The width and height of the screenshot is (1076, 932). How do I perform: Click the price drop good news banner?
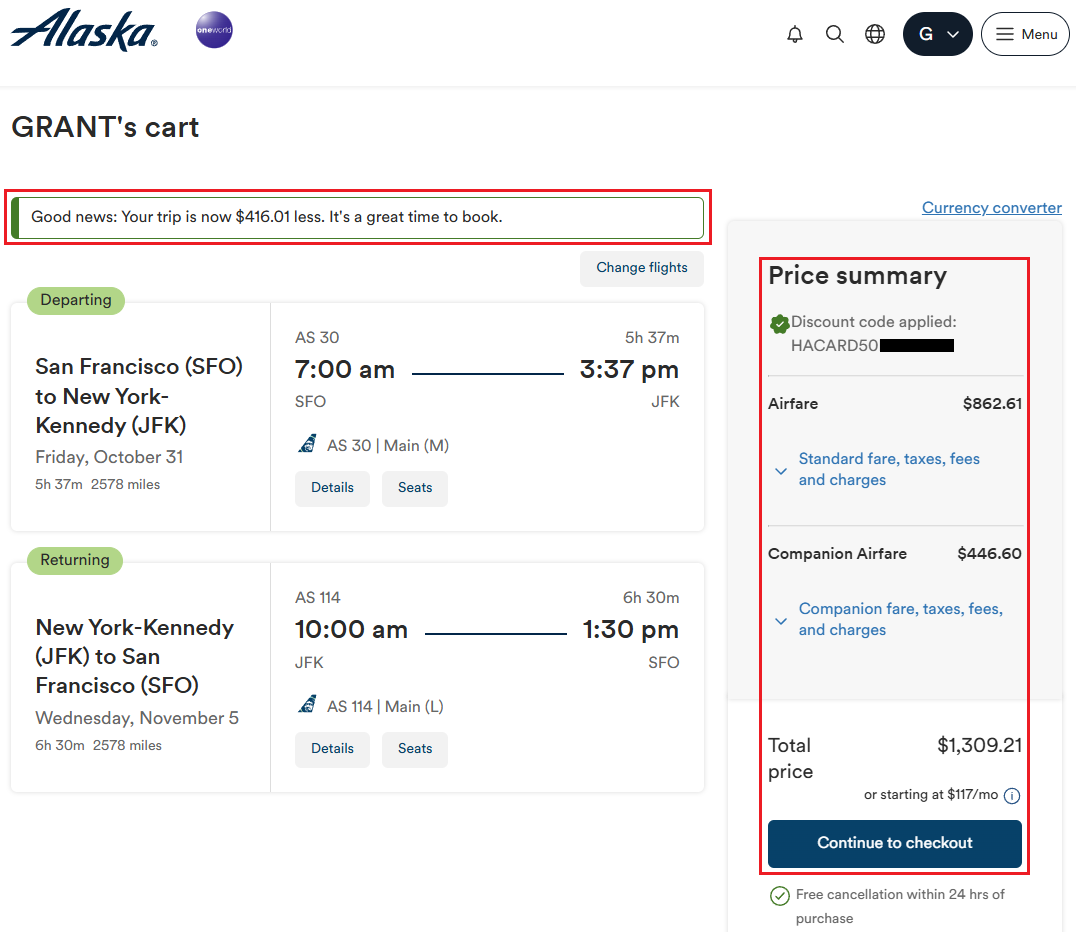[357, 217]
